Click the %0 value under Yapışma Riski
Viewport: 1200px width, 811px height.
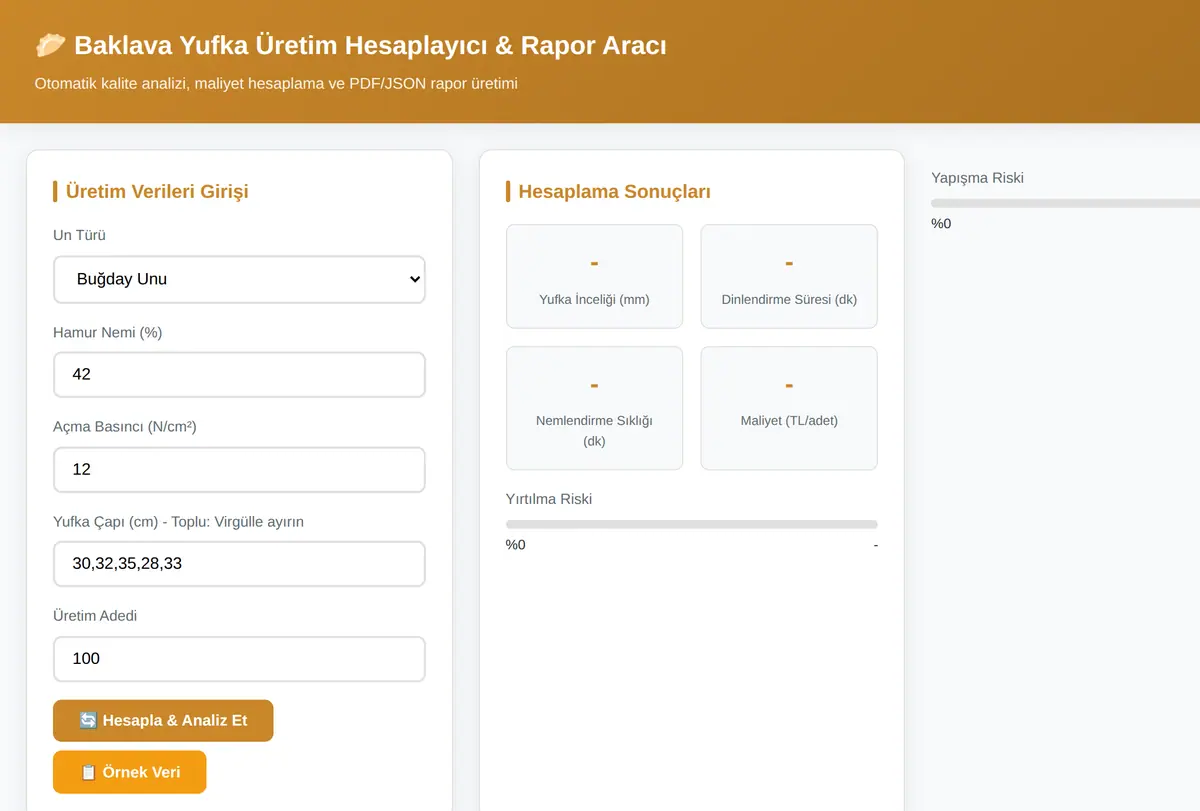tap(941, 224)
